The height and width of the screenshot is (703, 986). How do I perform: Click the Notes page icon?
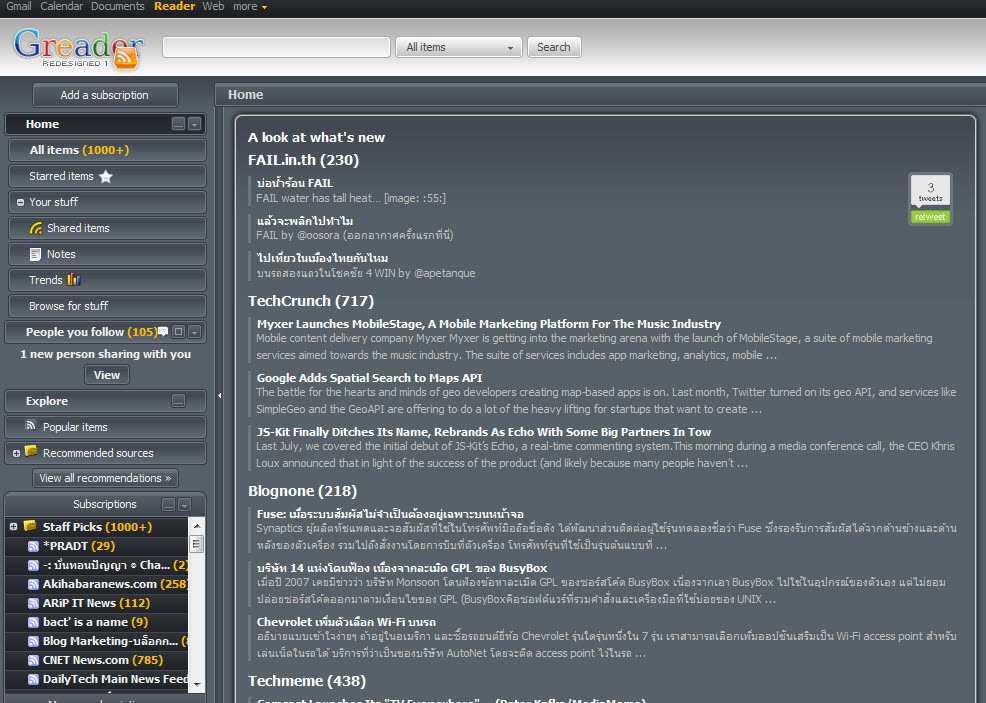(35, 254)
